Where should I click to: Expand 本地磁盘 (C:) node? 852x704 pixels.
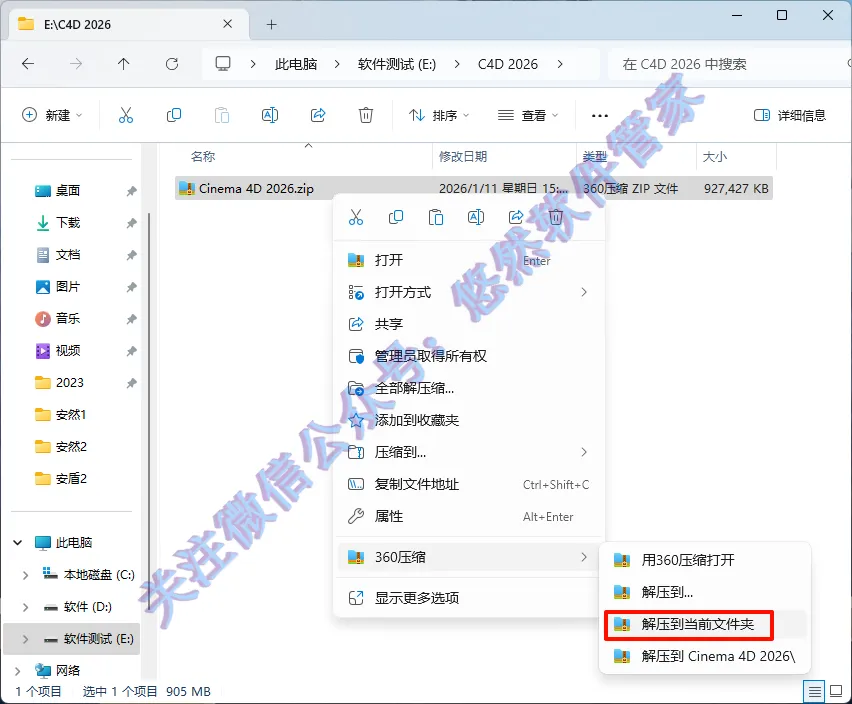coord(26,575)
